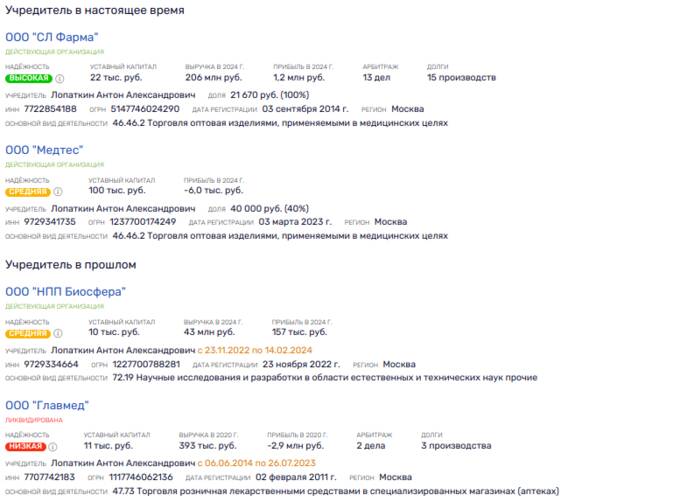Click "3 производства" debts value for Главмед
This screenshot has width=680, height=502.
[x=456, y=446]
